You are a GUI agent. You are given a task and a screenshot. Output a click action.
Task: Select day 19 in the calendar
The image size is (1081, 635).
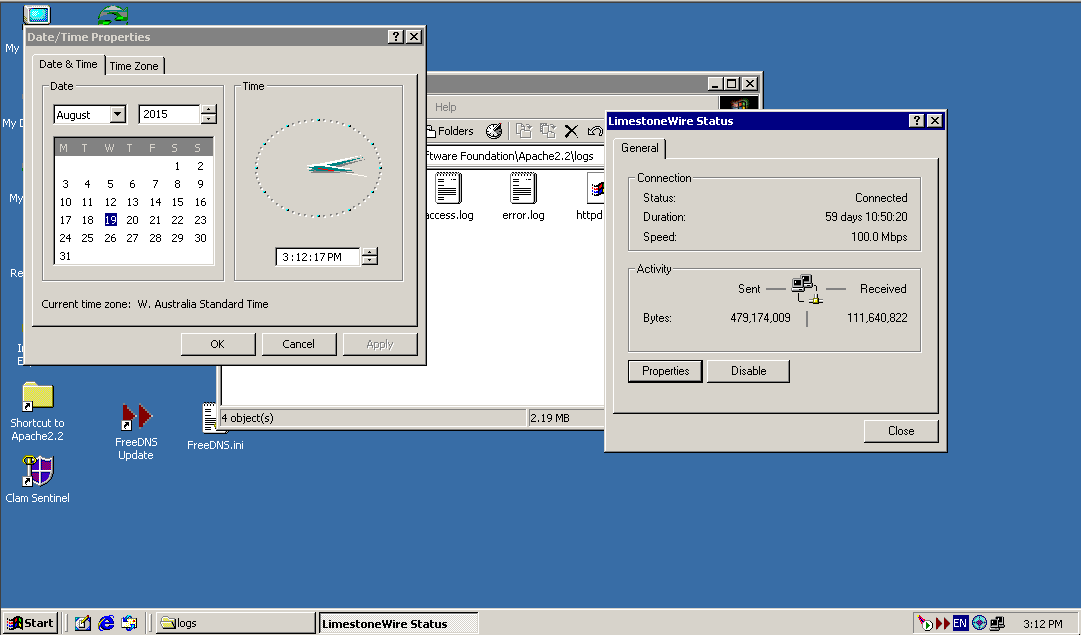[x=110, y=220]
